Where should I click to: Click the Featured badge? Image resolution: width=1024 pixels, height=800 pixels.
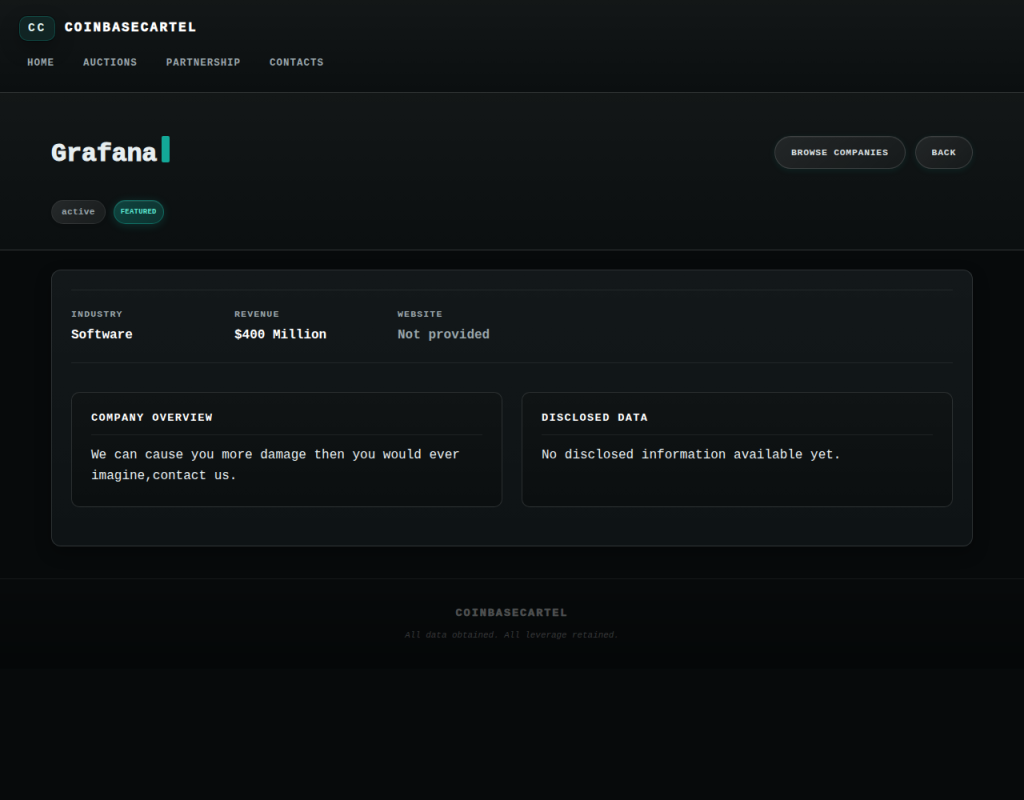click(138, 212)
